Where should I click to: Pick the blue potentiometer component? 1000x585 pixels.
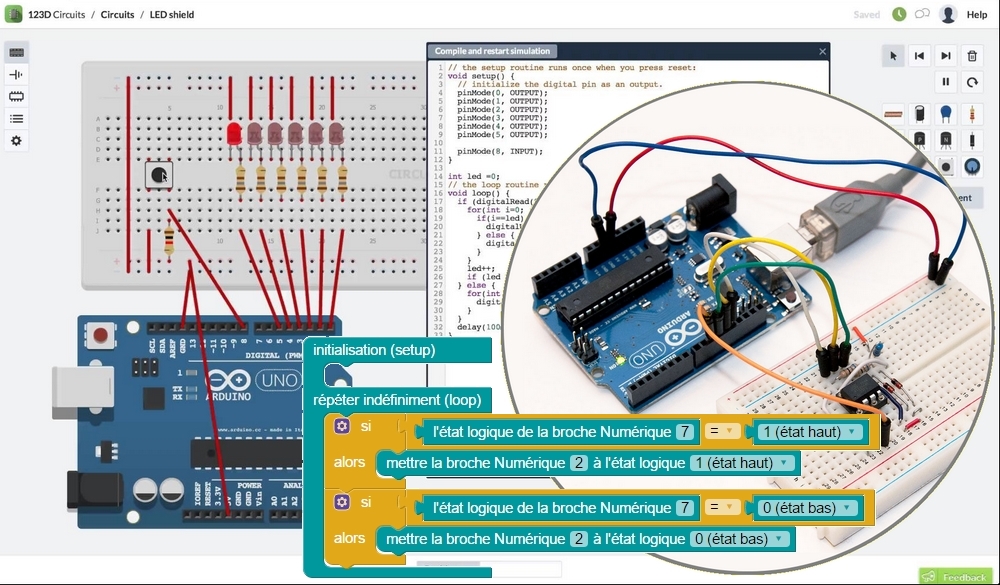point(972,167)
